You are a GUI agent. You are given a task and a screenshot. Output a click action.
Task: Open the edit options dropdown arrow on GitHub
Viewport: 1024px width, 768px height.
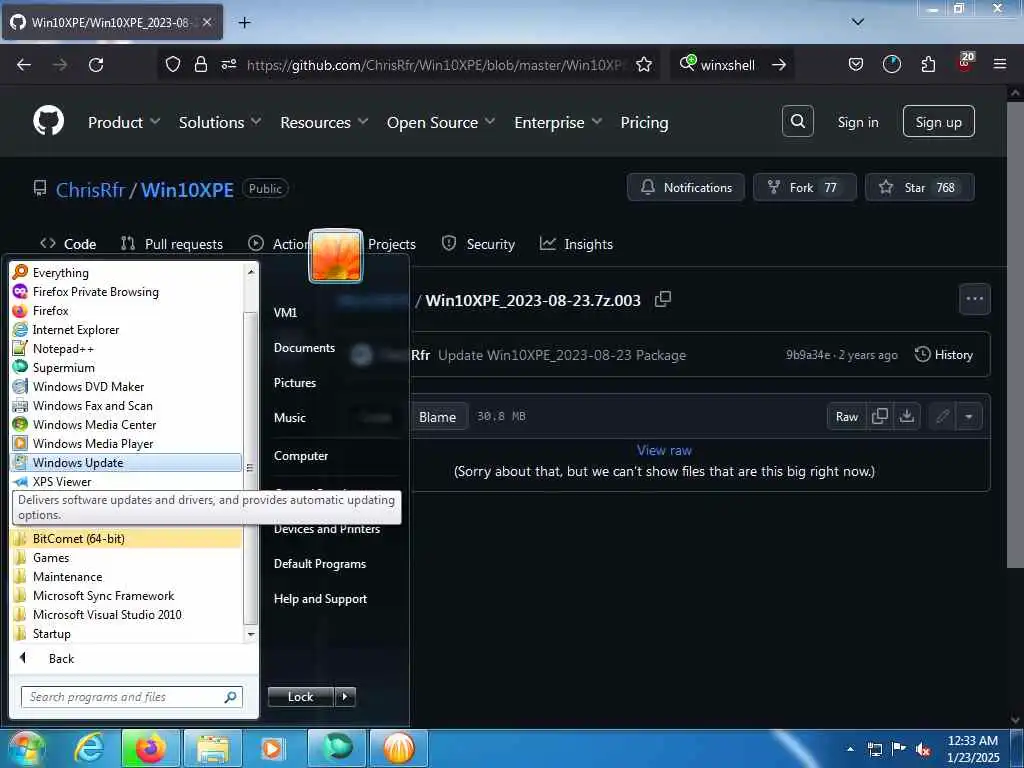tap(968, 416)
